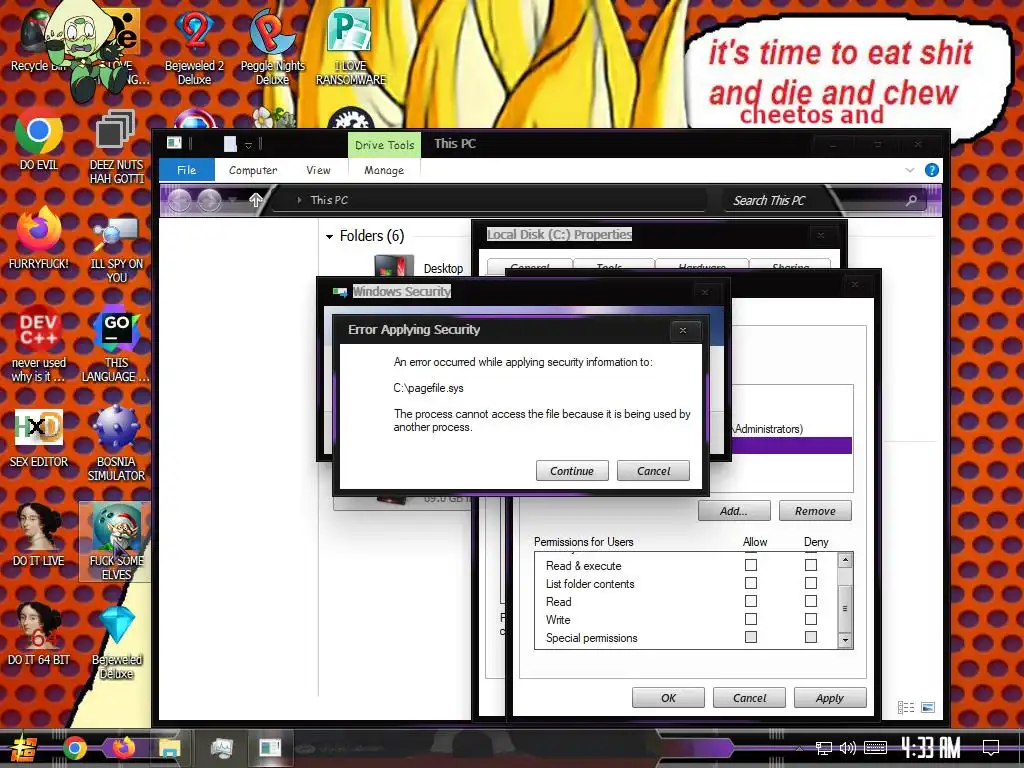The height and width of the screenshot is (768, 1024).
Task: Open the Computer ribbon tab
Action: 253,170
